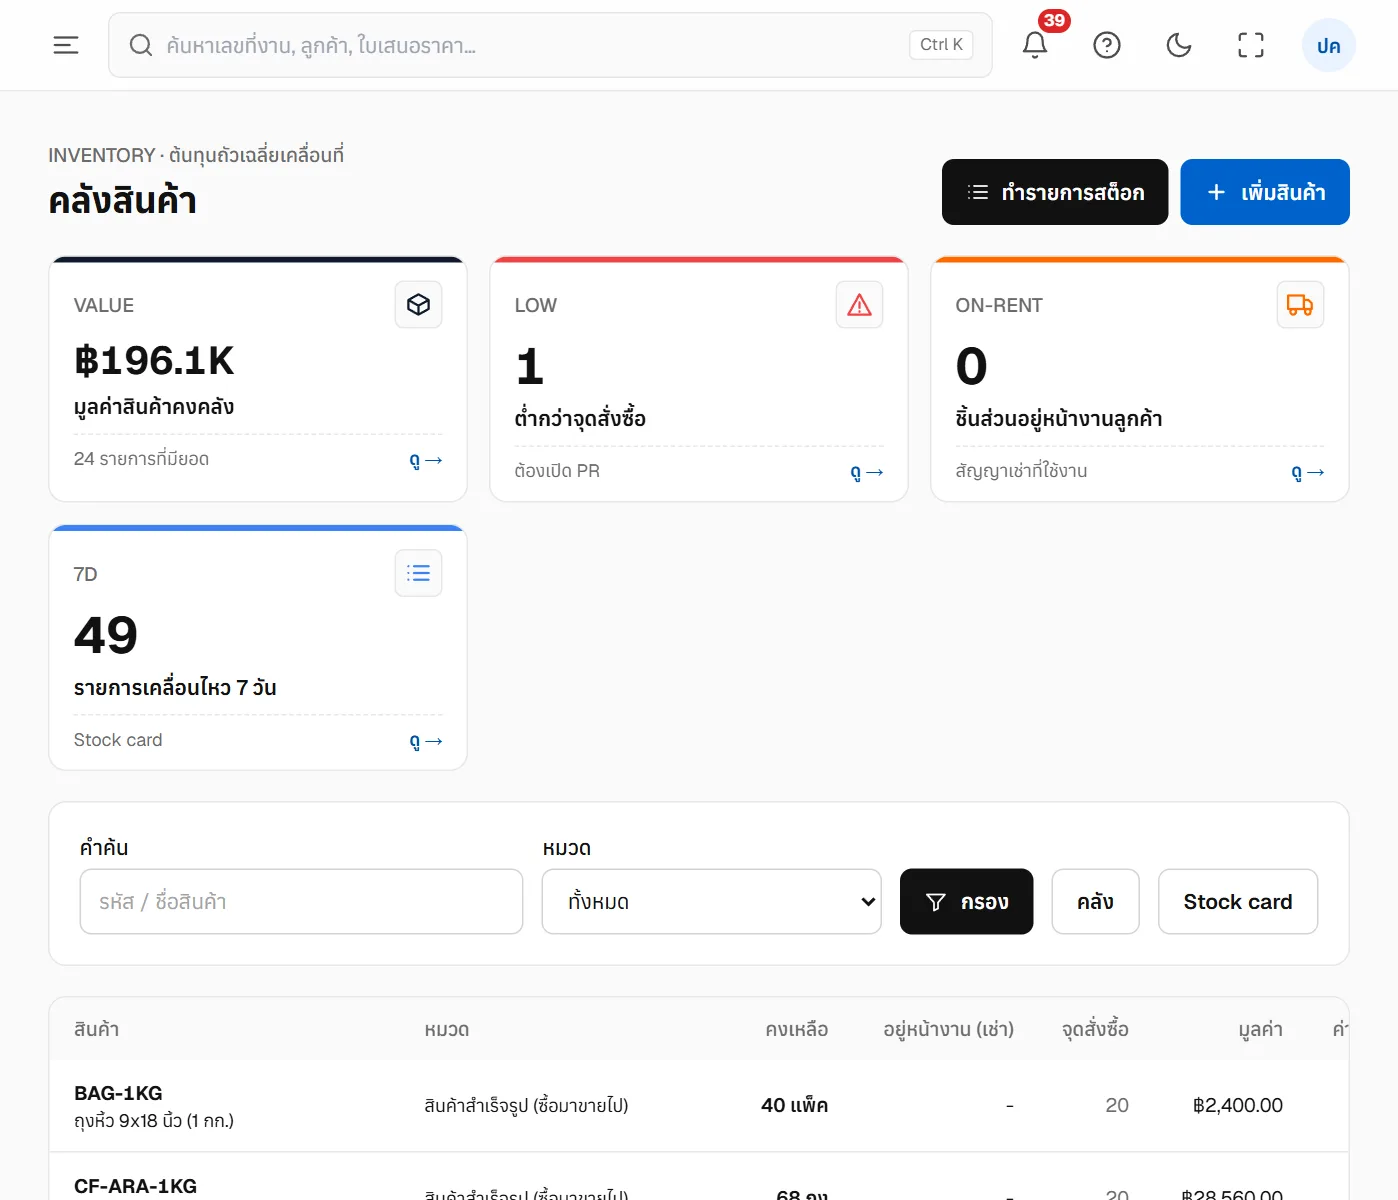
Task: Click the สินค้า column header
Action: pyautogui.click(x=96, y=1029)
